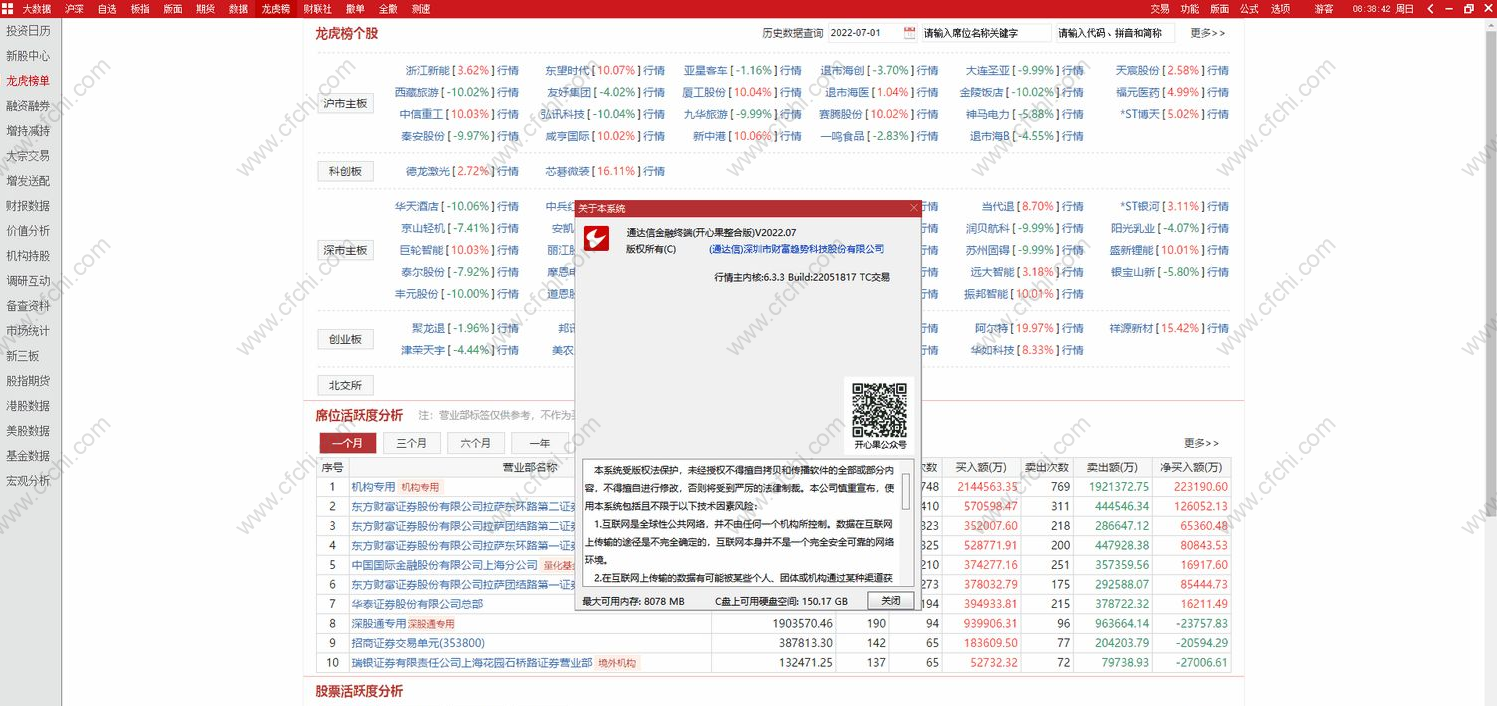The image size is (1497, 706).
Task: Switch to the 一个月 period tab
Action: pos(348,443)
